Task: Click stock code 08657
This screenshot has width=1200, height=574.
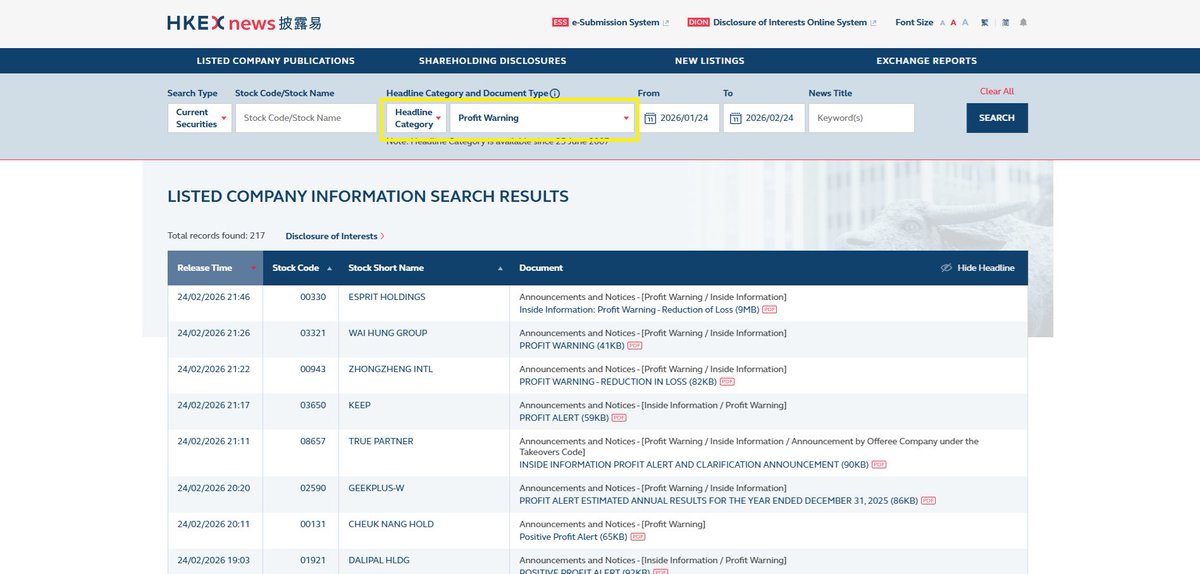Action: click(313, 442)
